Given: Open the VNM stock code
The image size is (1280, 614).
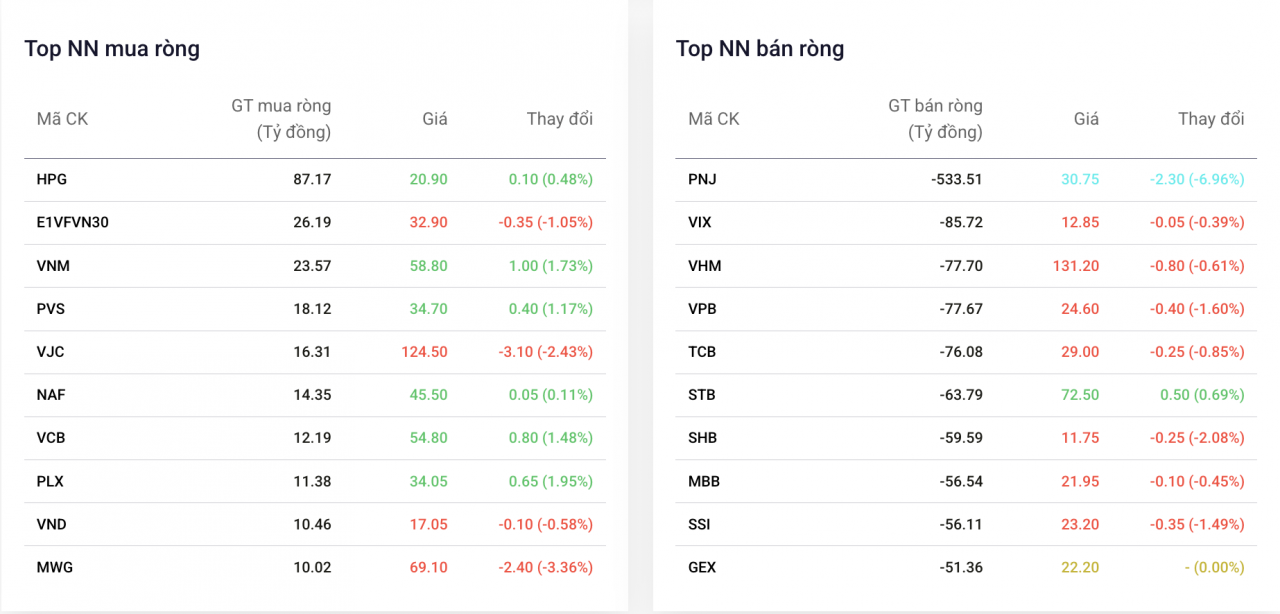Looking at the screenshot, I should [53, 266].
